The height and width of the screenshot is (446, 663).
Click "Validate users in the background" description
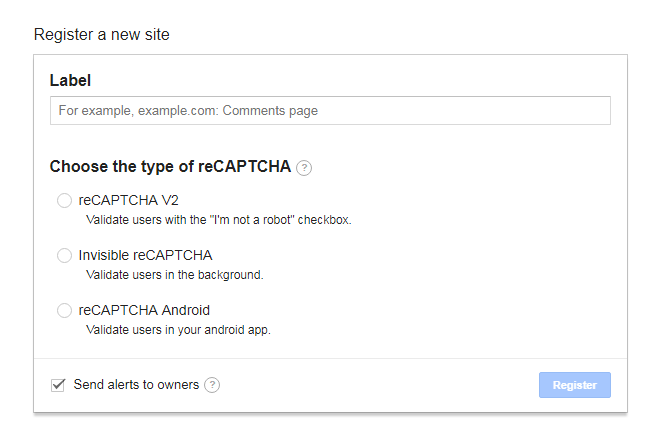pyautogui.click(x=175, y=275)
